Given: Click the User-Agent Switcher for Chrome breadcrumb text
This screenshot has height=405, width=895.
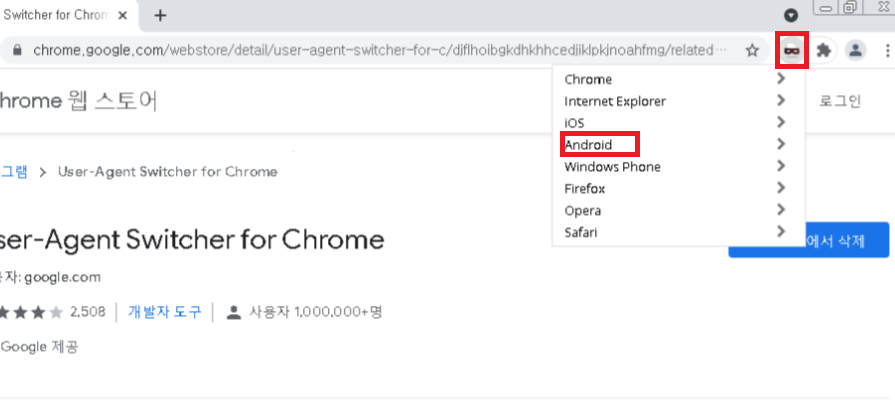Looking at the screenshot, I should [168, 172].
